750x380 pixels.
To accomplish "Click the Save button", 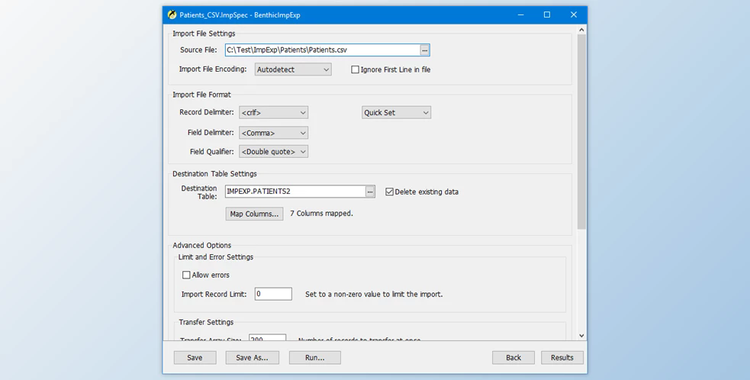I will click(195, 358).
